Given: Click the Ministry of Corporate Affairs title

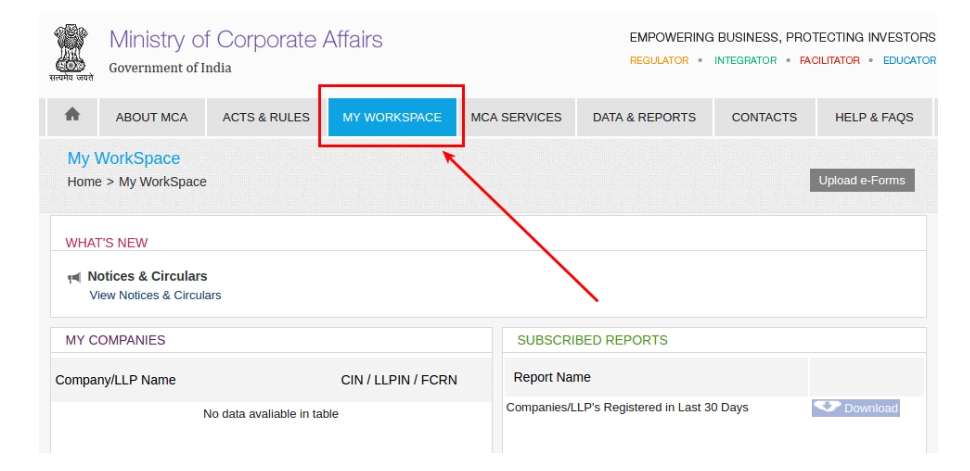Looking at the screenshot, I should point(246,40).
